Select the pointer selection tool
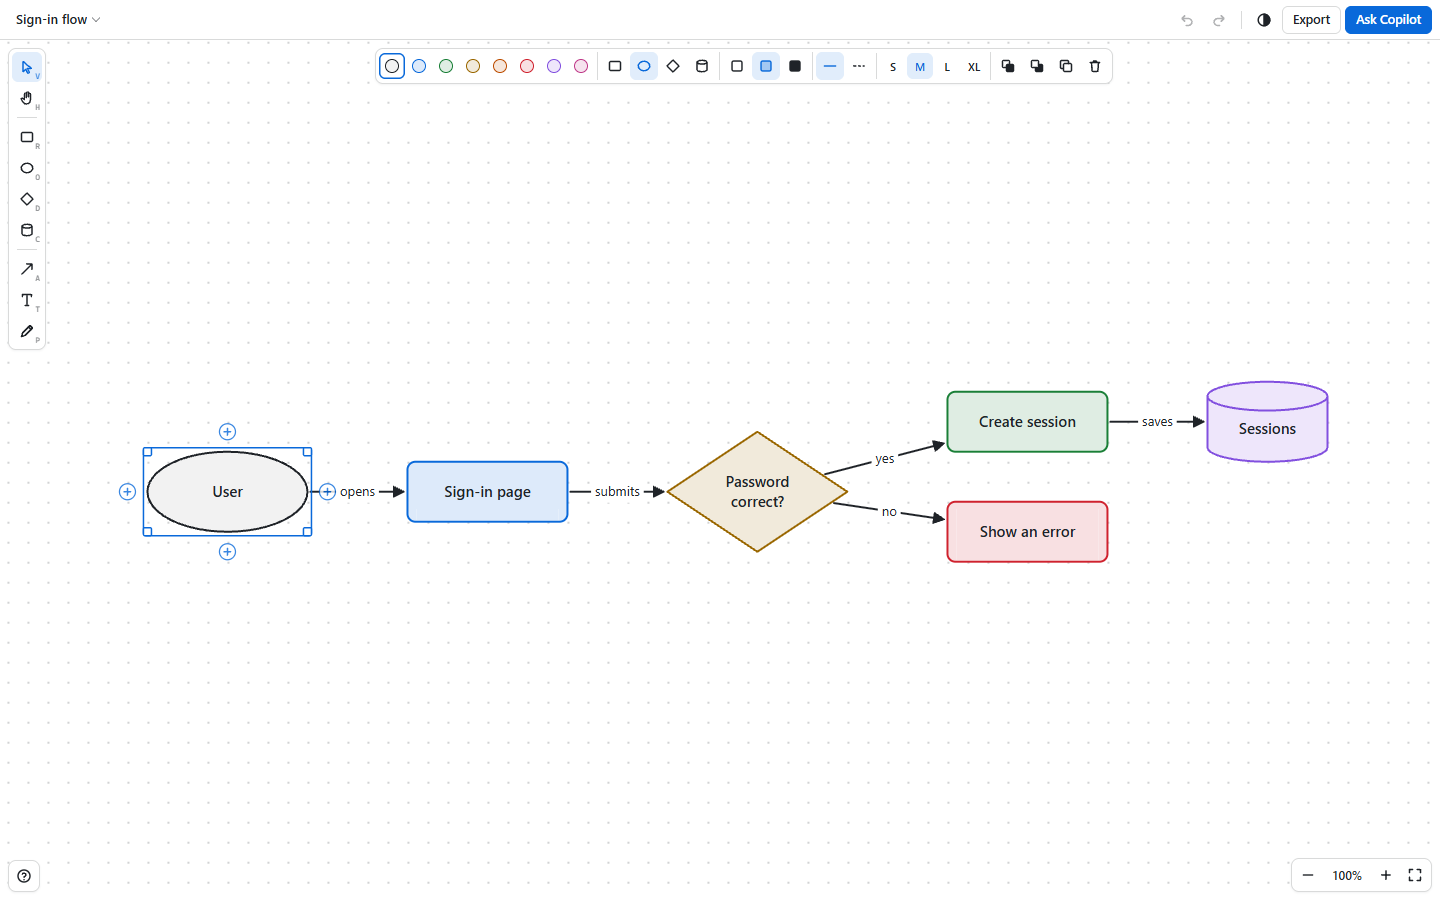This screenshot has width=1440, height=900. [27, 67]
